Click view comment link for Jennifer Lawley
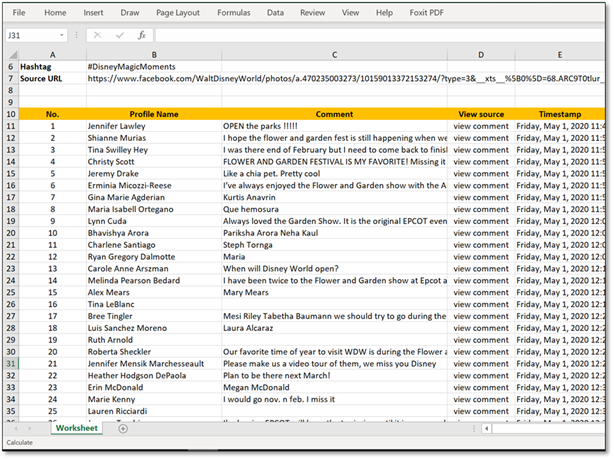 click(x=481, y=127)
